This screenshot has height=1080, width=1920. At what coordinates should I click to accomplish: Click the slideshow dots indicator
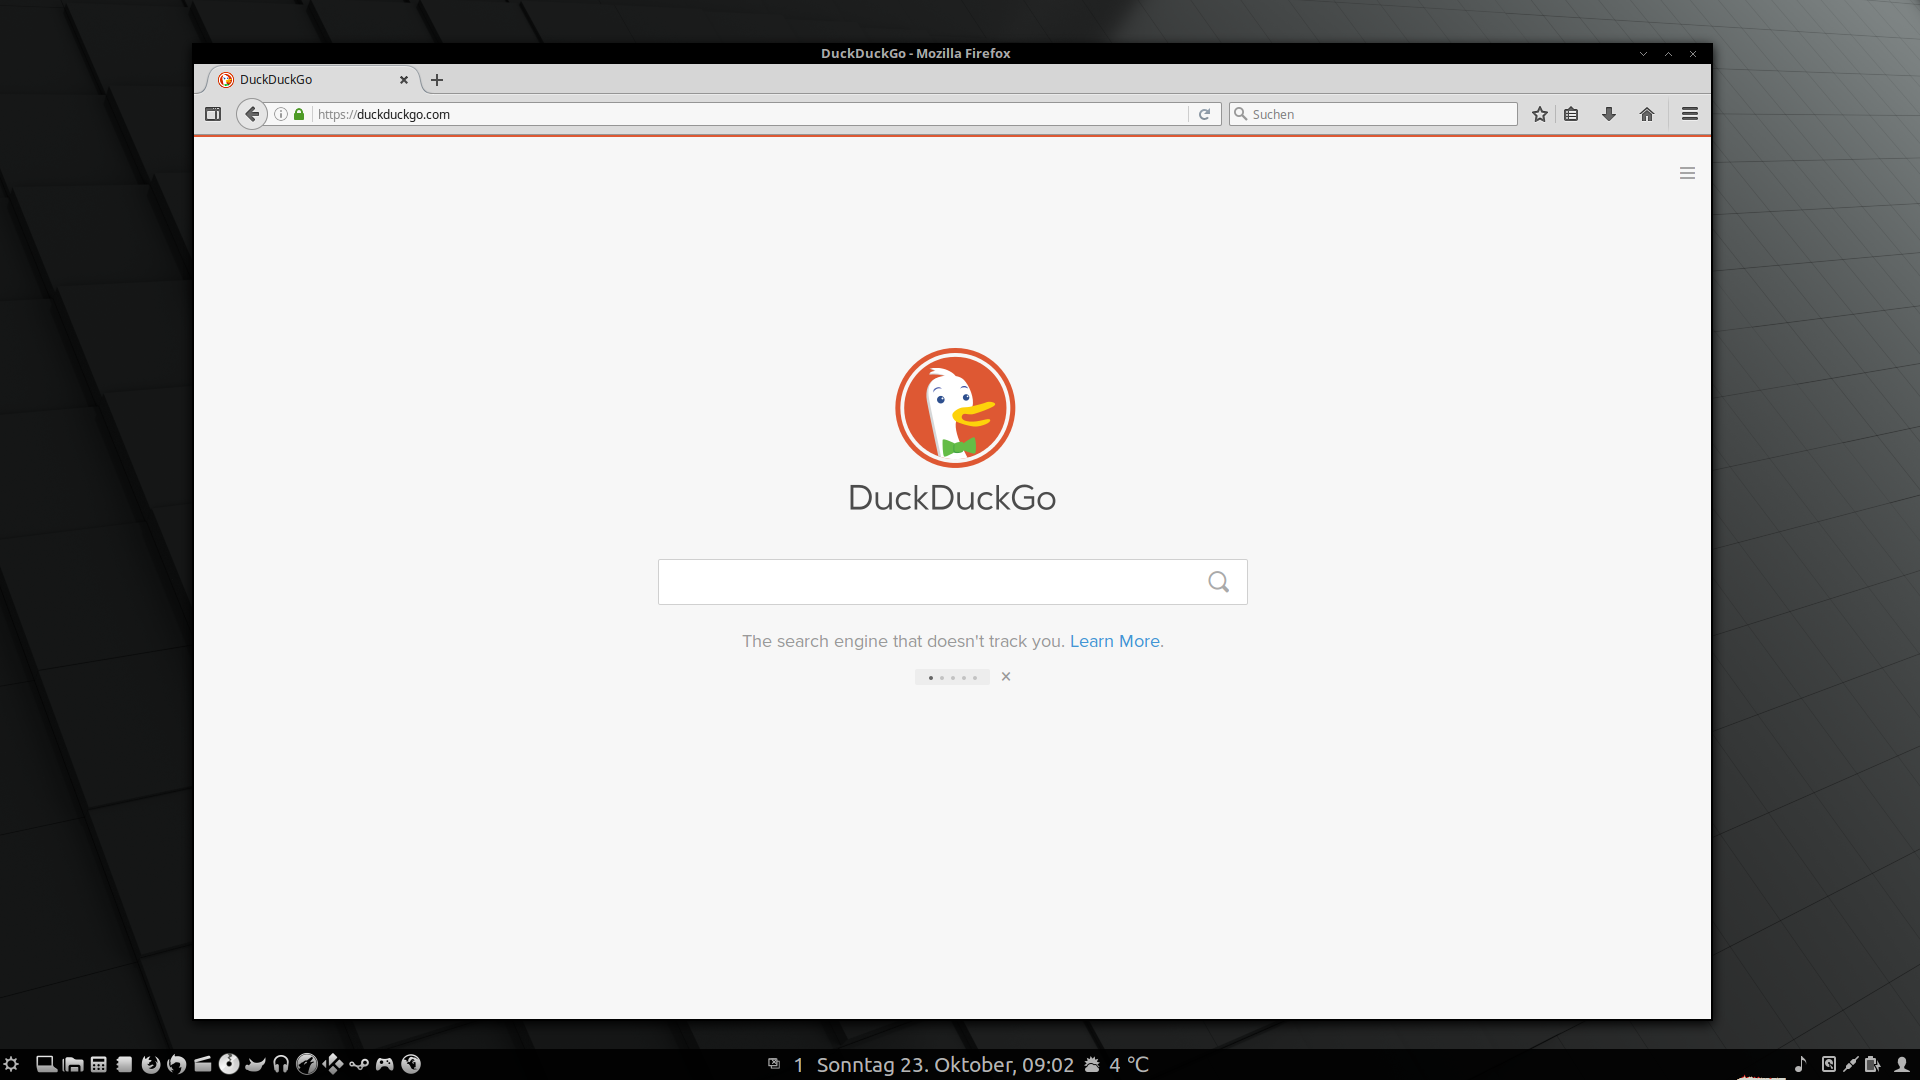(952, 677)
